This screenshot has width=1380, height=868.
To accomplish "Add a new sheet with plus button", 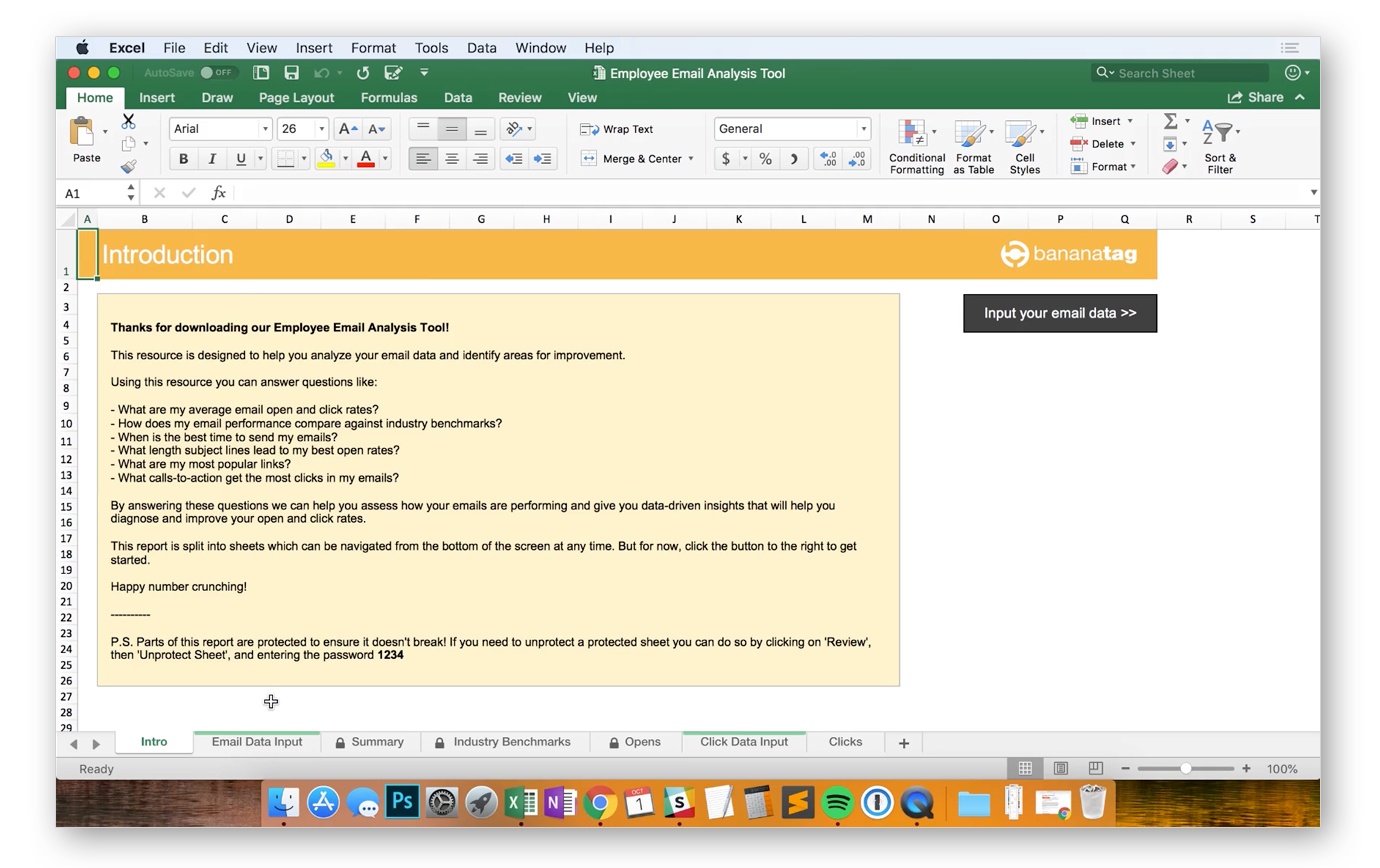I will coord(904,743).
